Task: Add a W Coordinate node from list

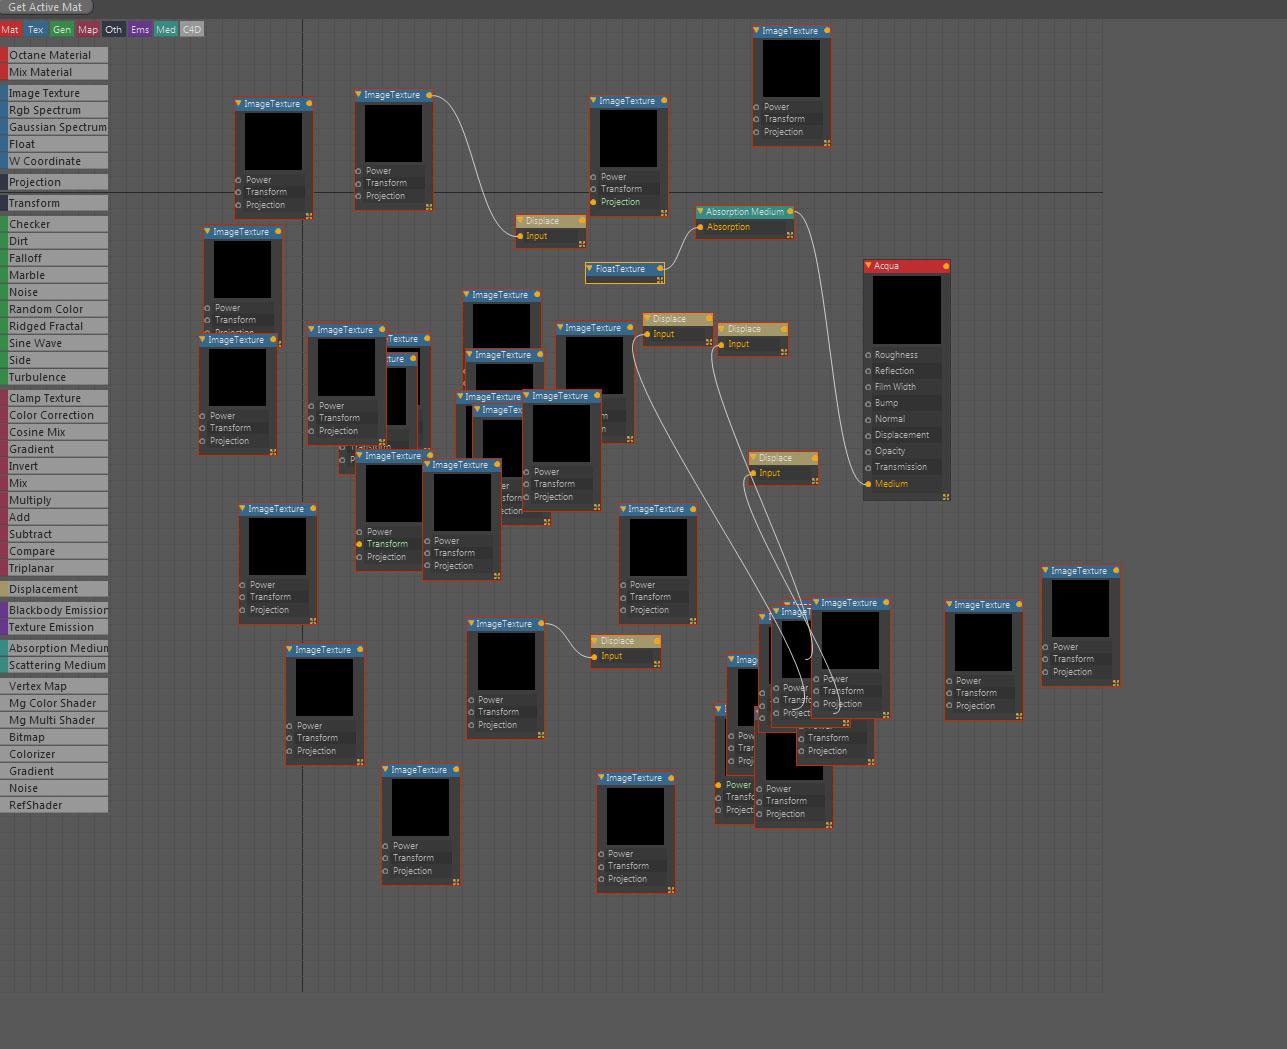Action: [x=54, y=161]
